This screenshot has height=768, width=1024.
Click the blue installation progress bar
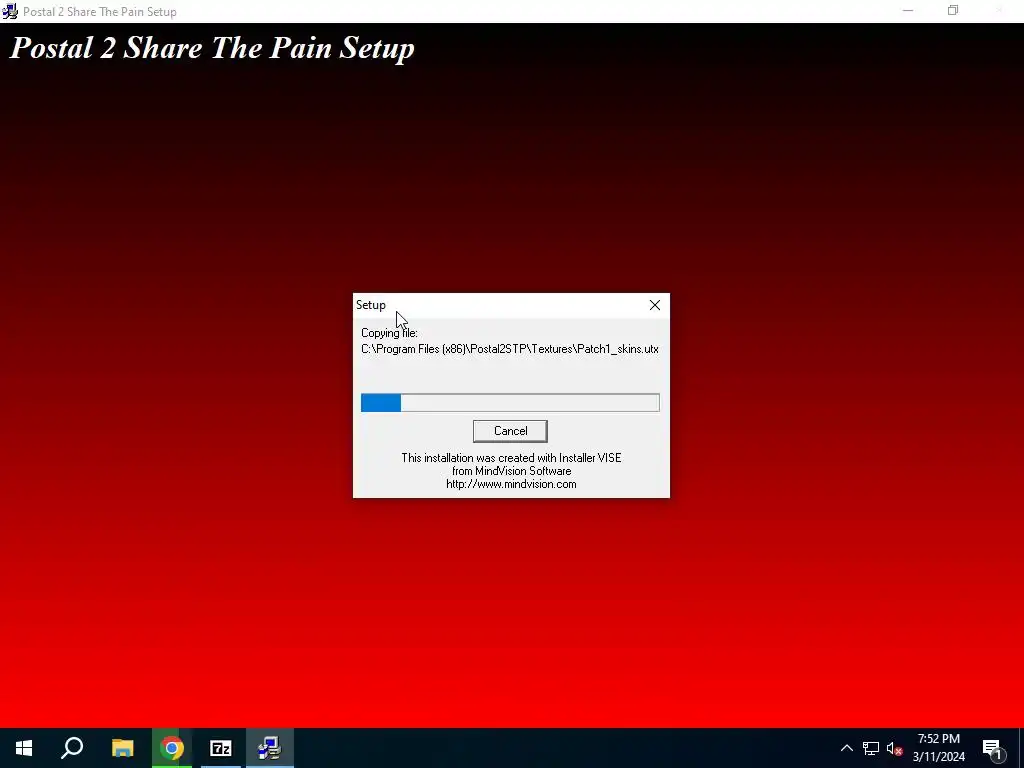coord(510,403)
